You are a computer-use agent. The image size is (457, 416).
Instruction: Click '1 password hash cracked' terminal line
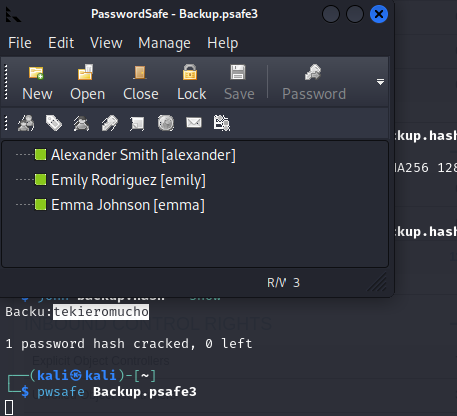click(x=129, y=344)
